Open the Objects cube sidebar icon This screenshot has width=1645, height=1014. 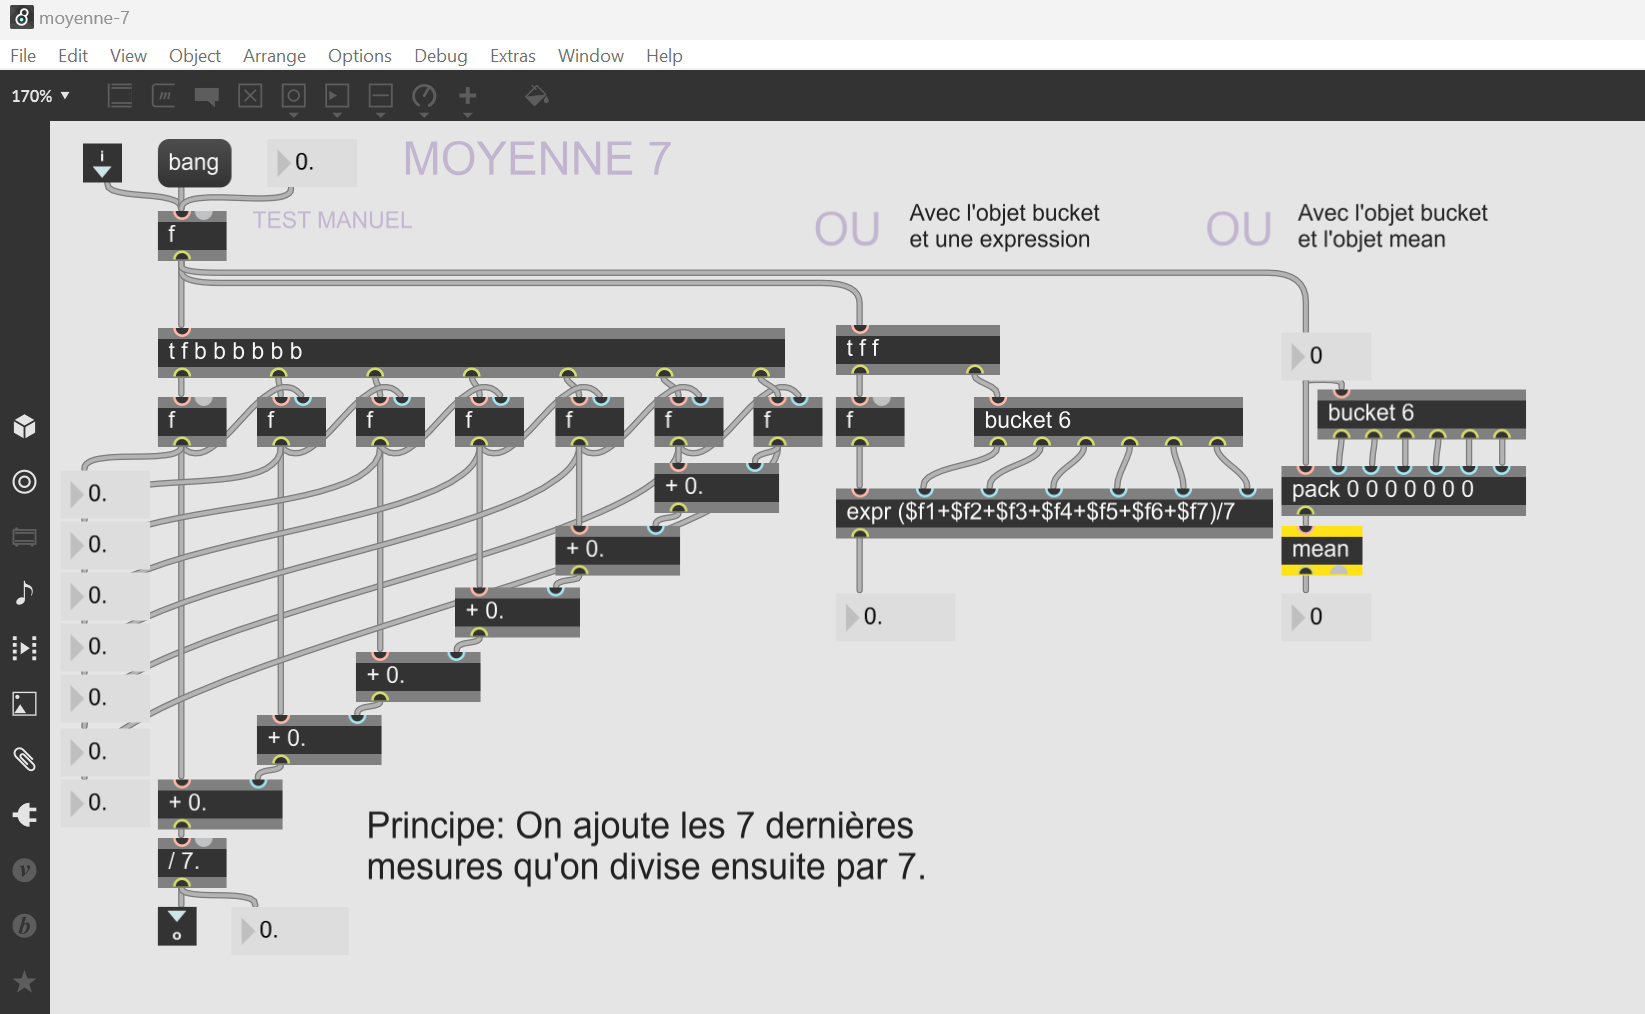[x=25, y=427]
